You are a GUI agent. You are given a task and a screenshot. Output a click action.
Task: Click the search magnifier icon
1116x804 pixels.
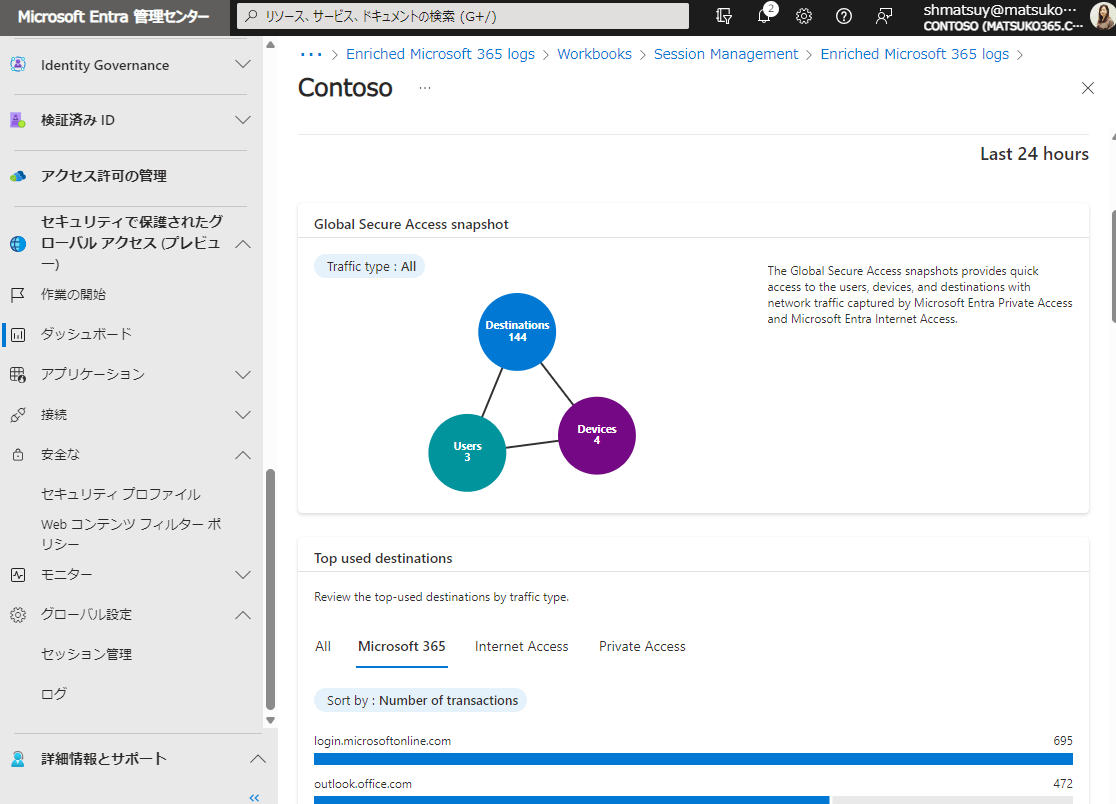pos(251,16)
